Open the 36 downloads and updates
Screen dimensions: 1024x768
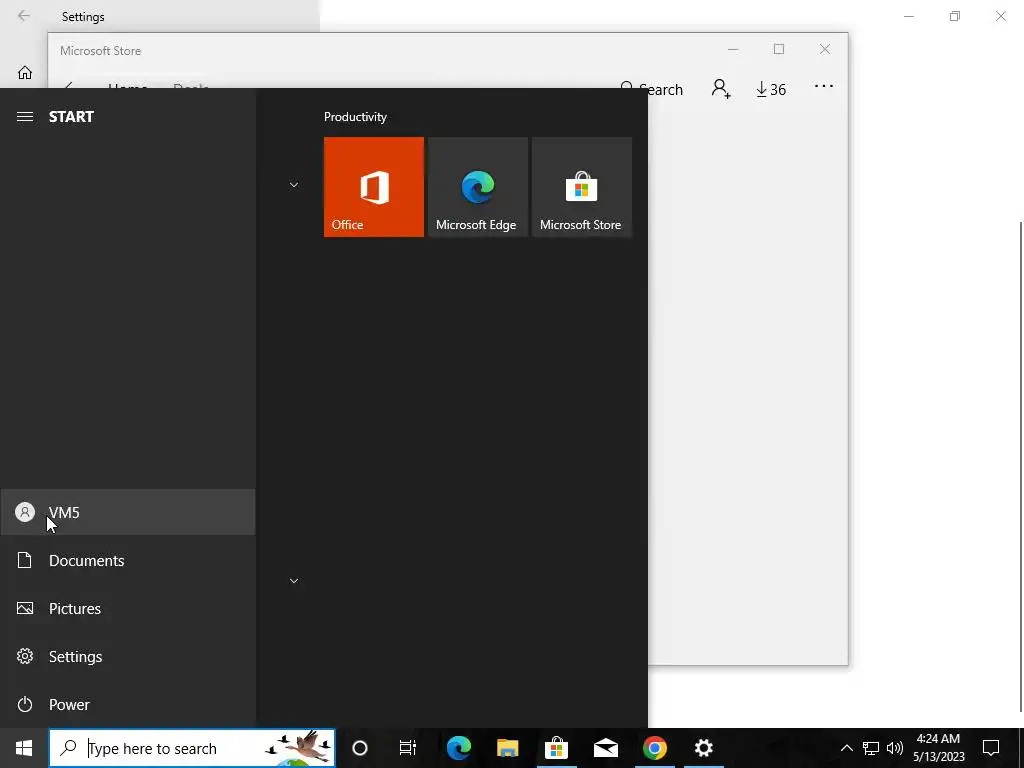point(771,89)
